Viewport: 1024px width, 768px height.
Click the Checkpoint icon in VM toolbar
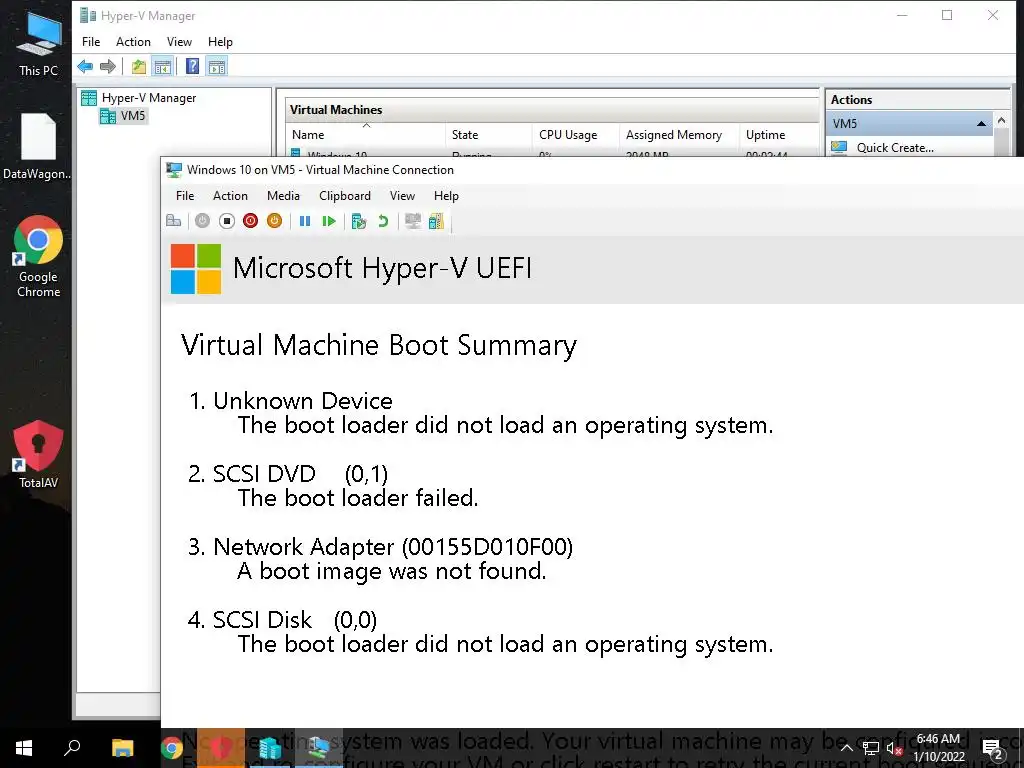tap(359, 221)
